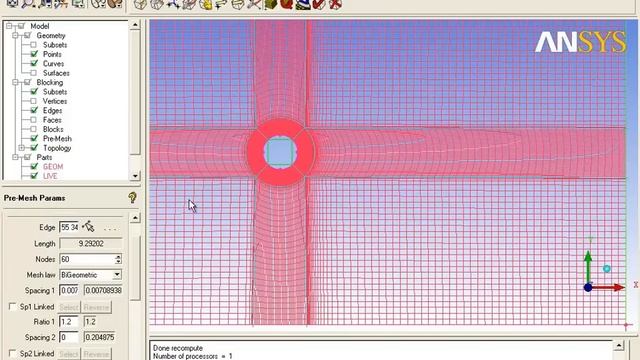Tick the Sp2 Linked checkbox
This screenshot has height=360, width=640.
(13, 353)
